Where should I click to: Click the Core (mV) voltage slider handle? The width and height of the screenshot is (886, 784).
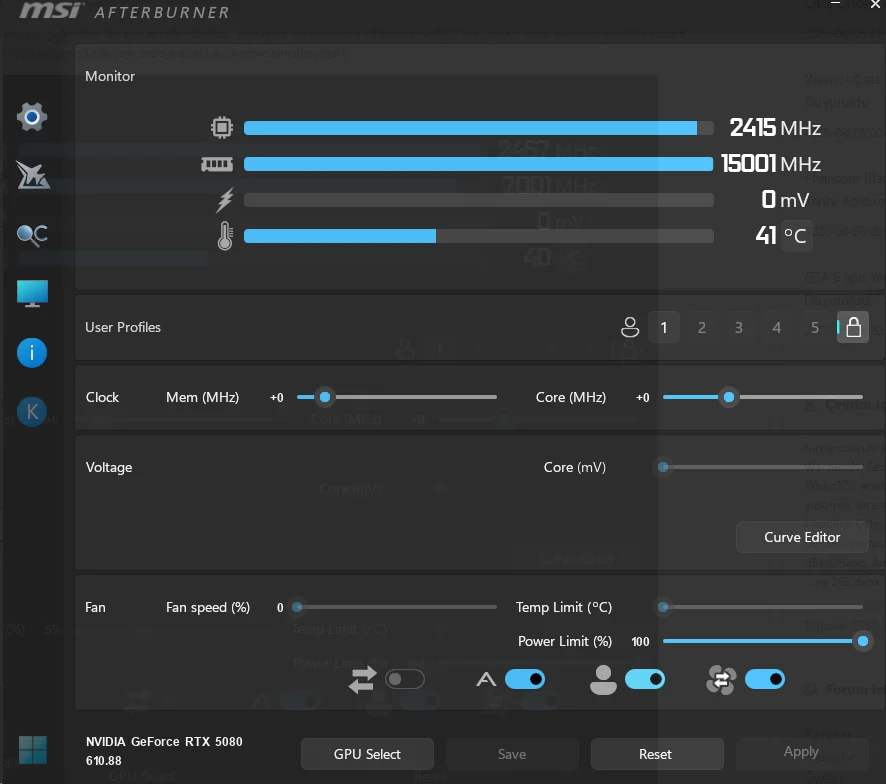click(663, 467)
